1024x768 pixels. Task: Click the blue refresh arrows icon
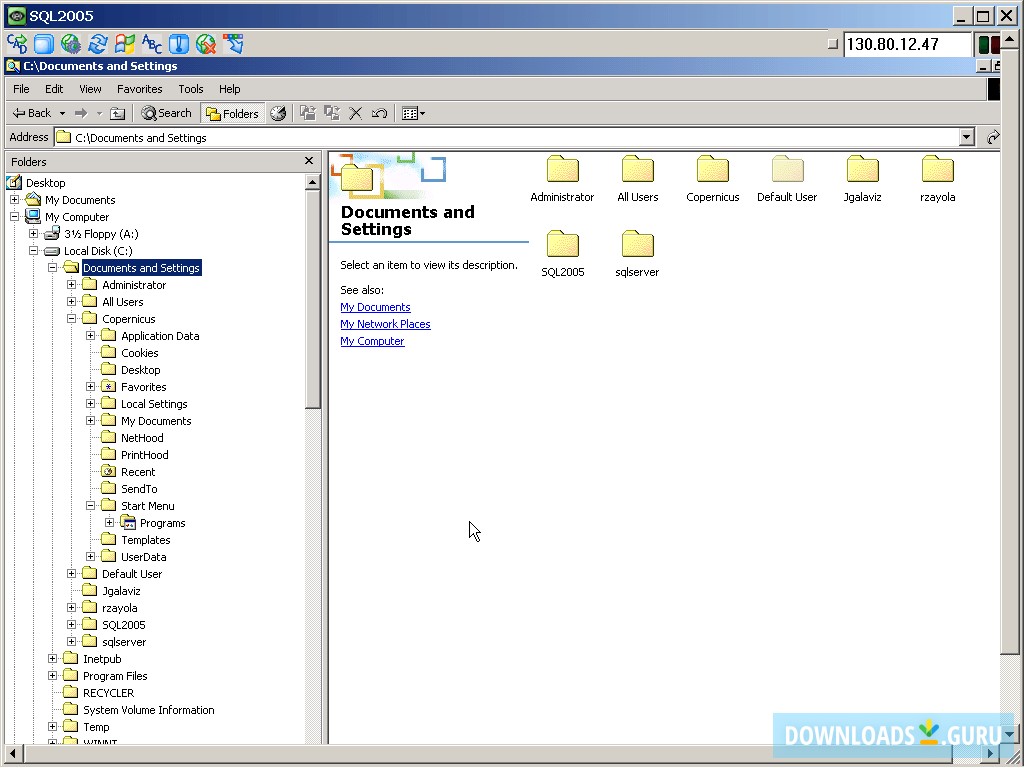pyautogui.click(x=98, y=44)
